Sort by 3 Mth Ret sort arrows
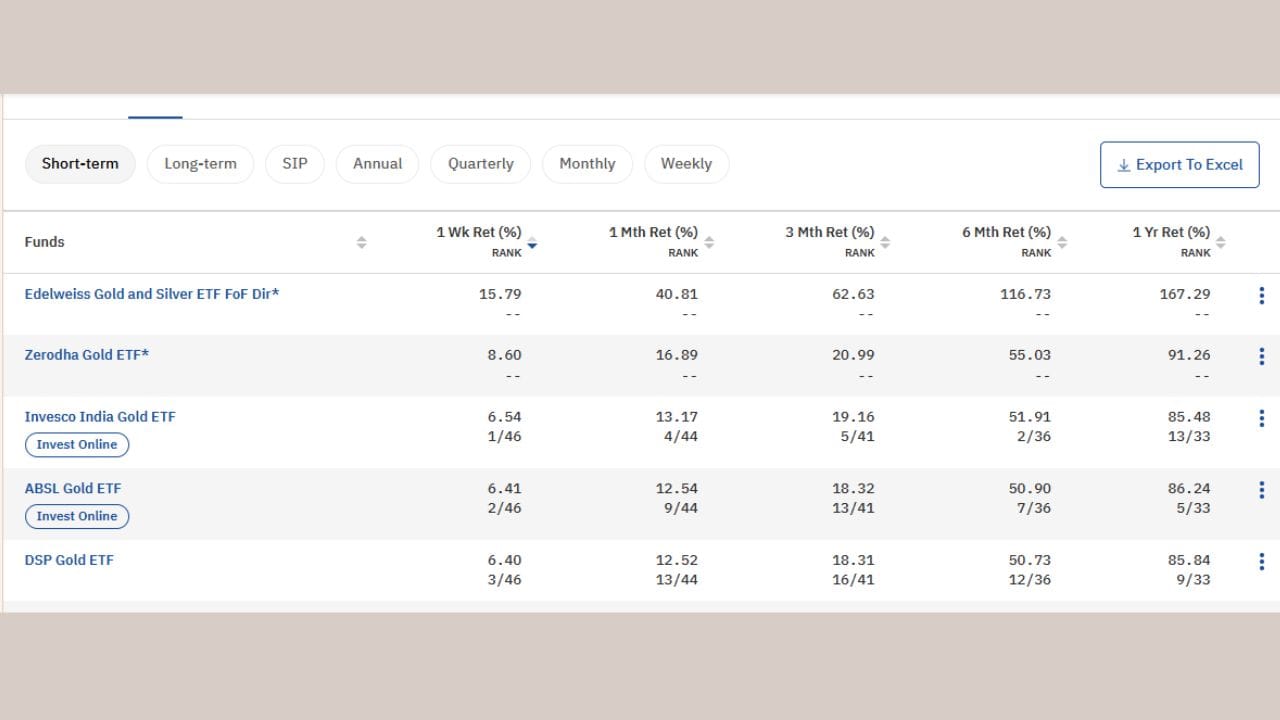The image size is (1280, 720). pos(885,242)
